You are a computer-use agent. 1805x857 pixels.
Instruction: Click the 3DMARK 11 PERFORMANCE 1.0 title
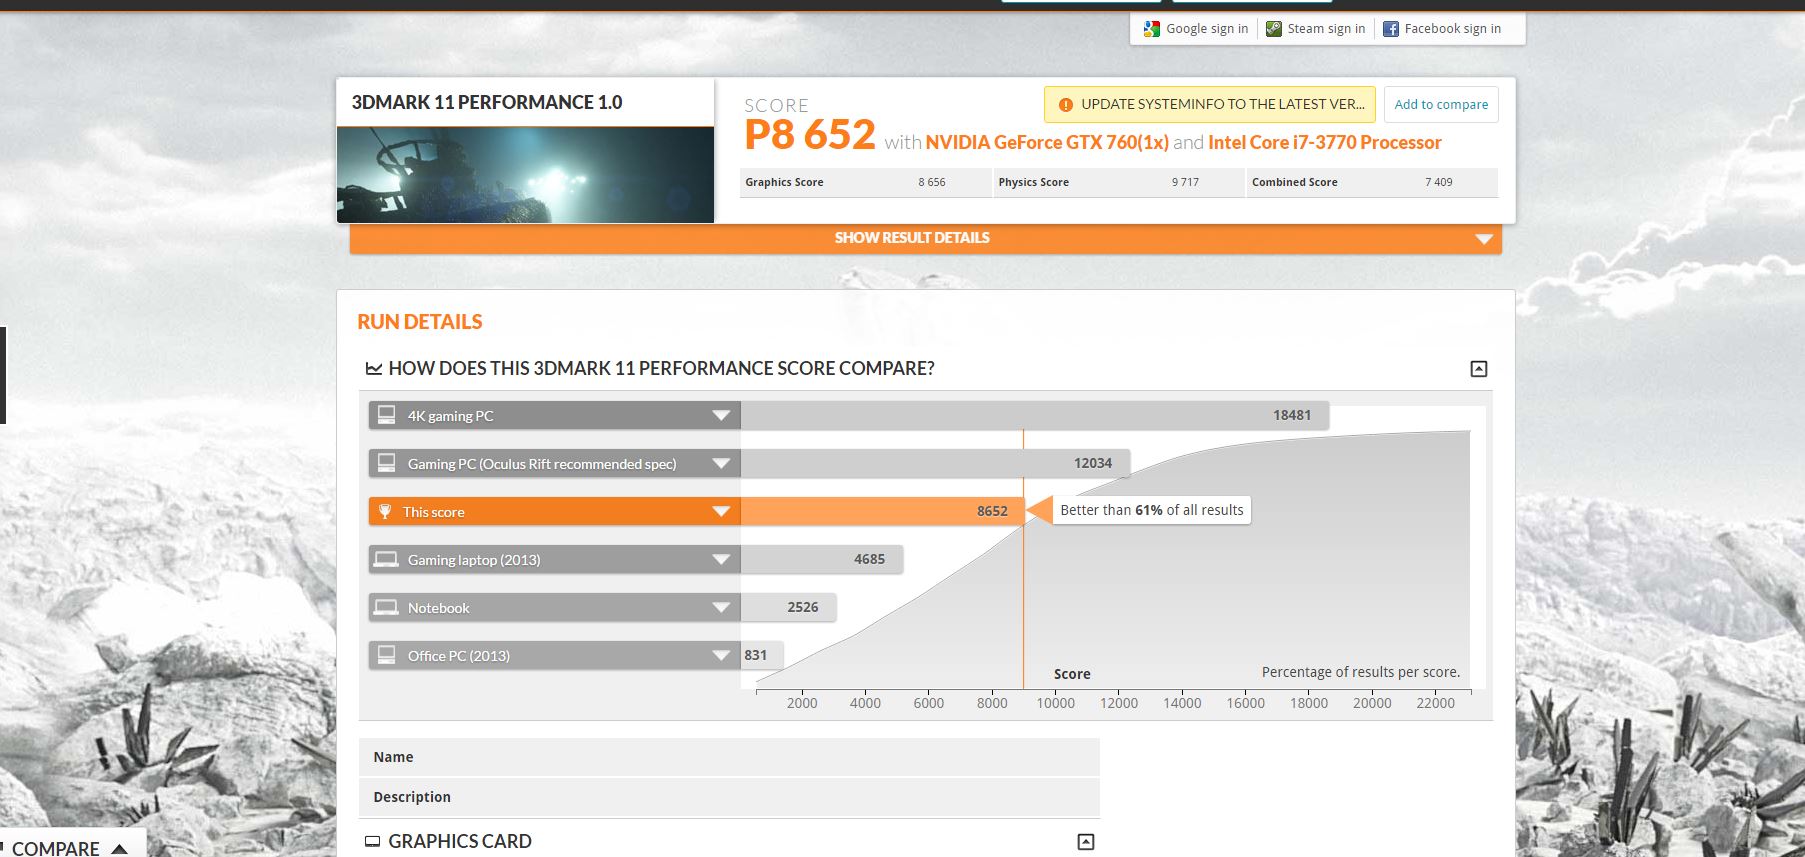pyautogui.click(x=487, y=102)
